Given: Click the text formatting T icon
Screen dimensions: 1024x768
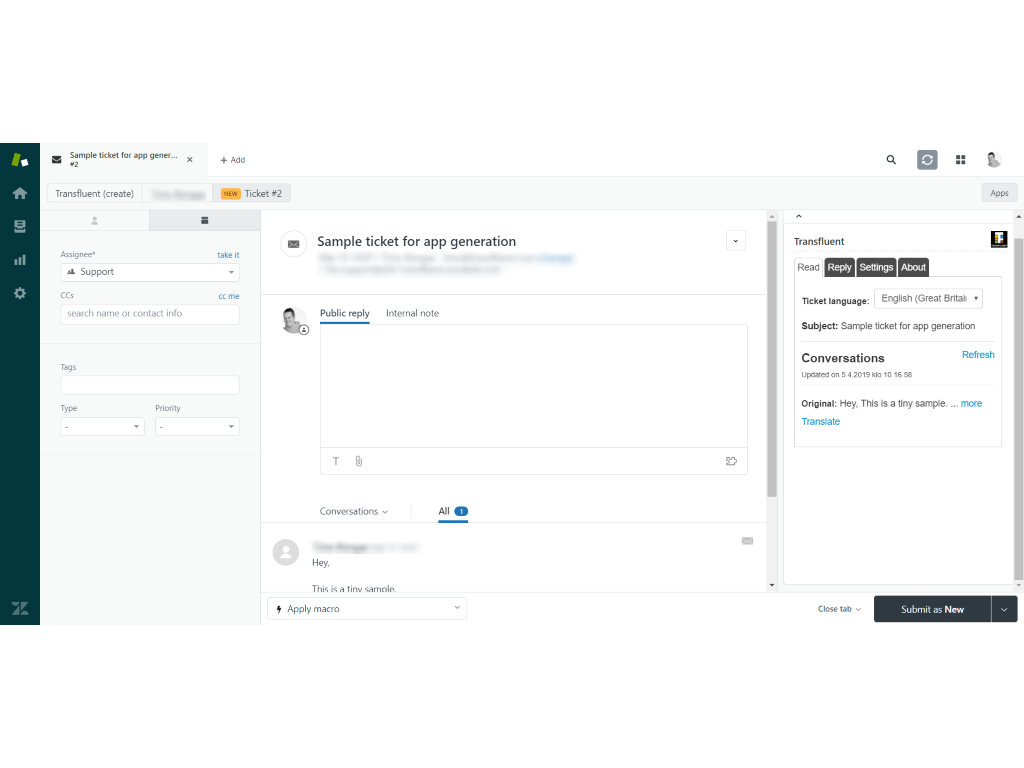Looking at the screenshot, I should [336, 461].
